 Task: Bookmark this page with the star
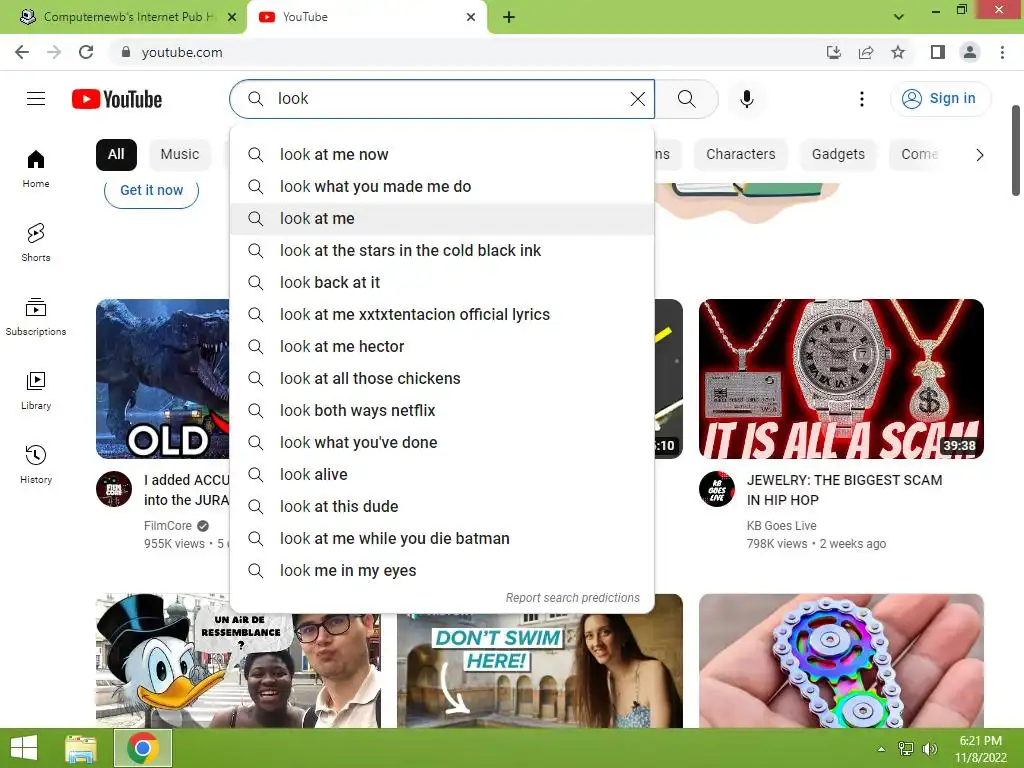(x=898, y=52)
